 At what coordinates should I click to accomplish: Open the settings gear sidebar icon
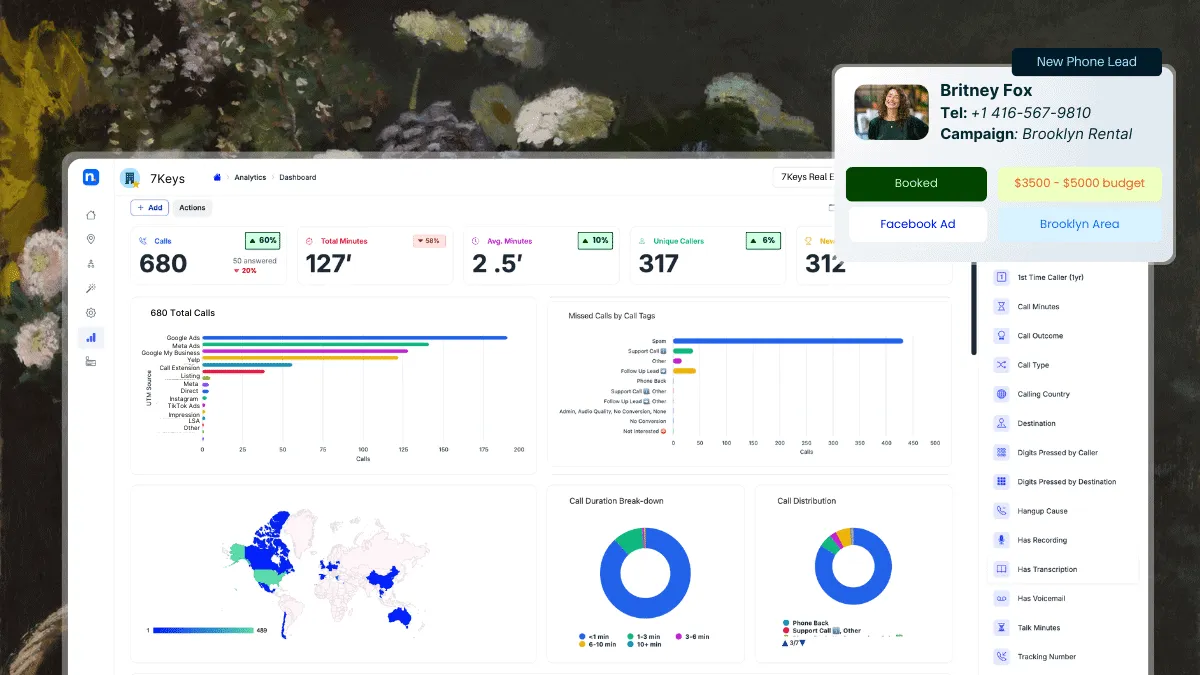click(91, 313)
